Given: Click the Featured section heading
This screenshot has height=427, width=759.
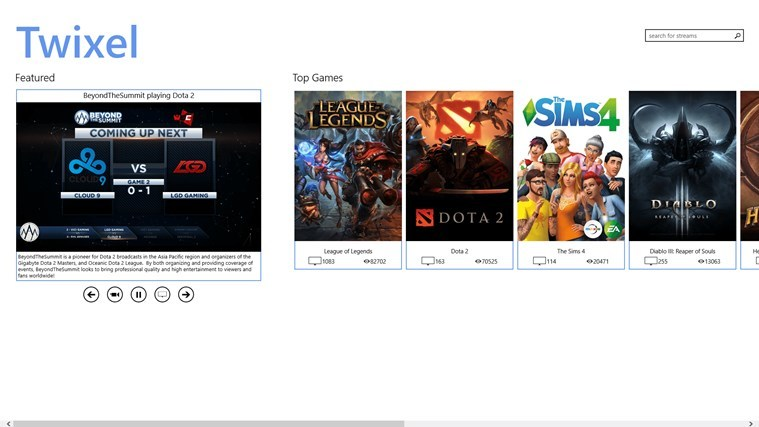Looking at the screenshot, I should (35, 77).
